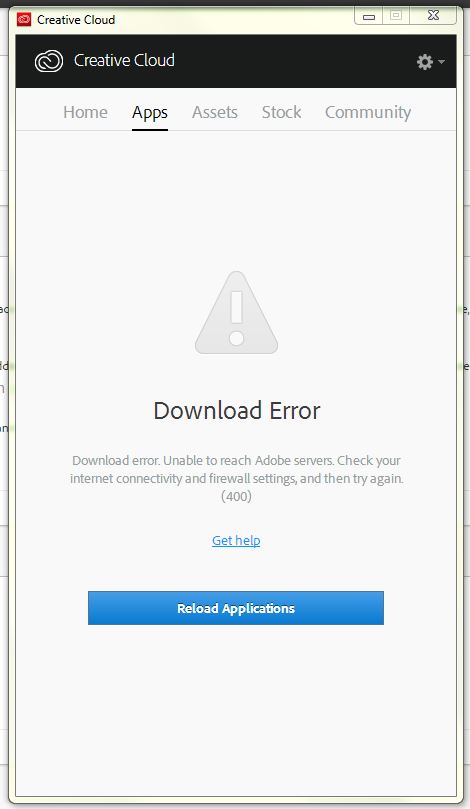The width and height of the screenshot is (470, 809).
Task: Go to the Stock tab
Action: 281,112
